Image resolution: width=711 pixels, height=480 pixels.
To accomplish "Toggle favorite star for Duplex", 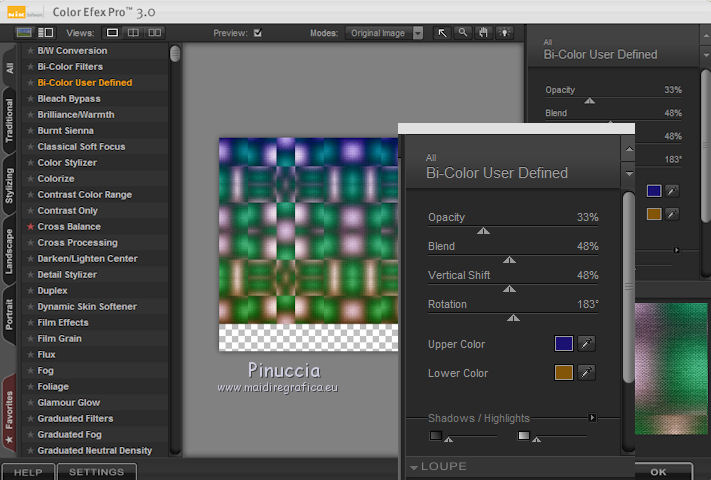I will point(30,291).
